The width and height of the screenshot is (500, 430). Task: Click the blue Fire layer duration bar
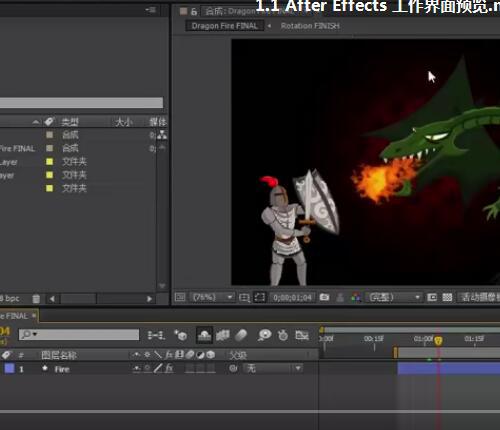[449, 369]
